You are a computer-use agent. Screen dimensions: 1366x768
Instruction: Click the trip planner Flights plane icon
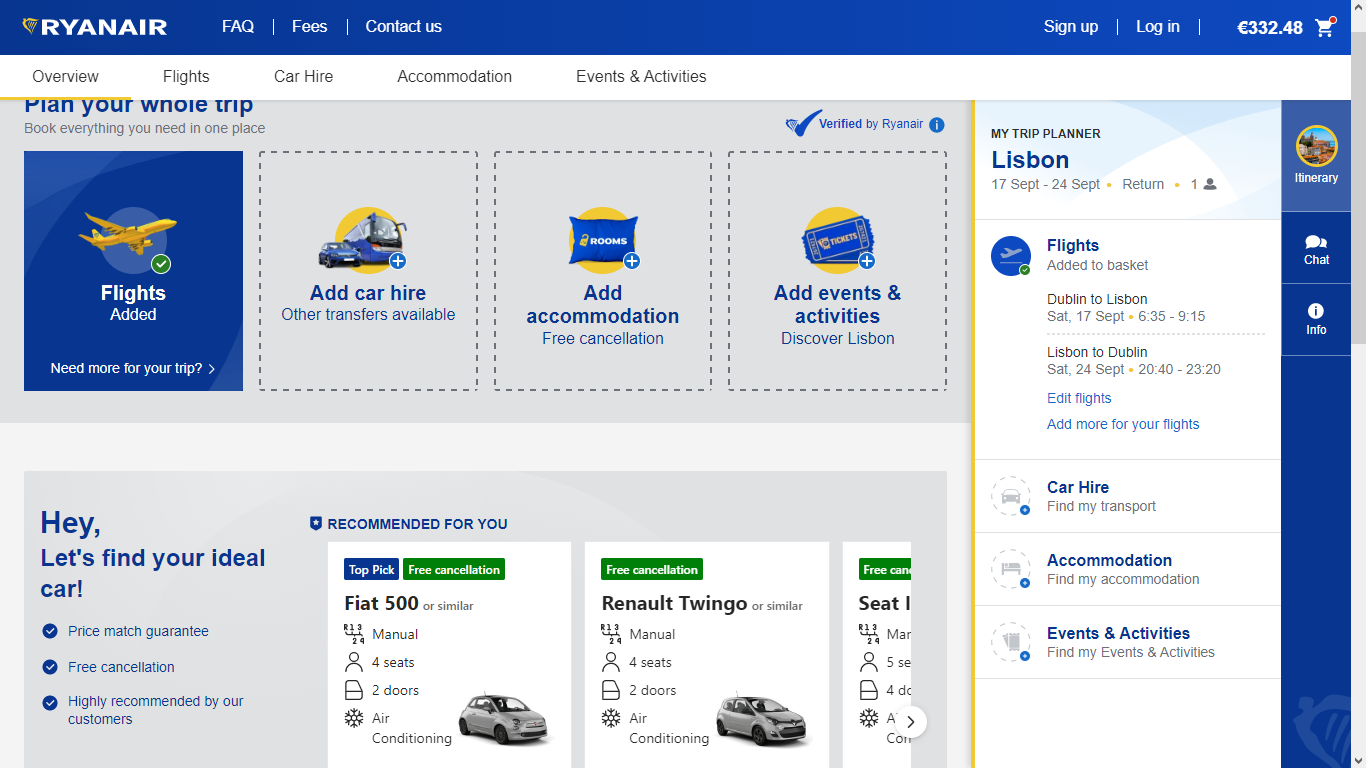1011,256
